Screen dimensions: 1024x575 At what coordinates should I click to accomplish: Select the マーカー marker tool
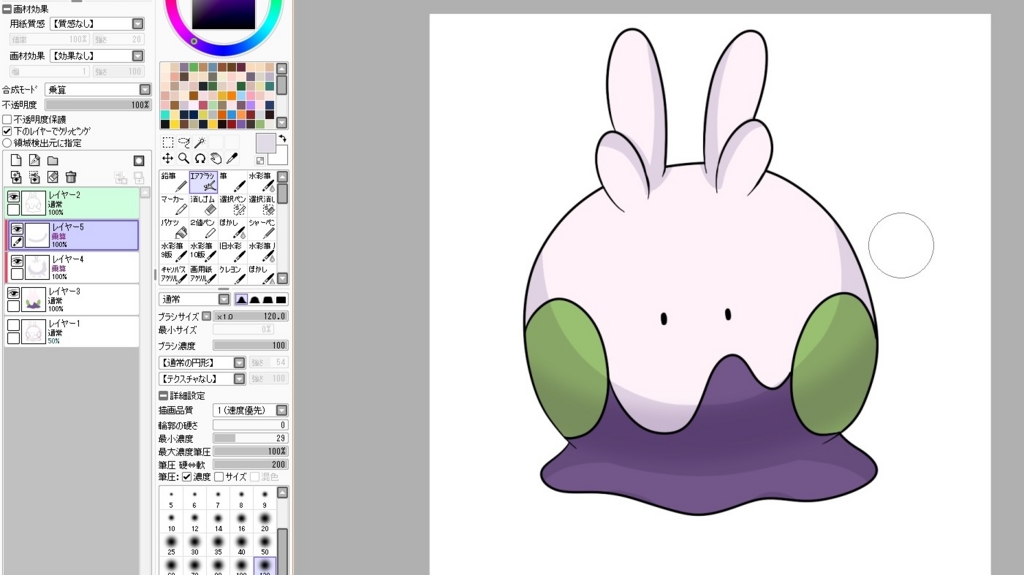pos(174,205)
